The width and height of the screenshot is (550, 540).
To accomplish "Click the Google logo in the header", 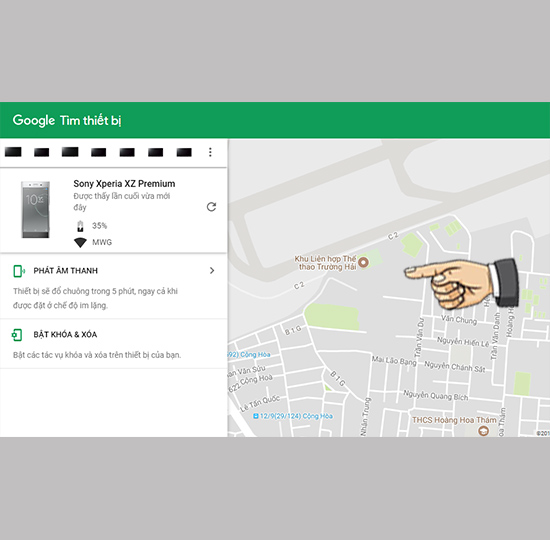I will pos(34,120).
